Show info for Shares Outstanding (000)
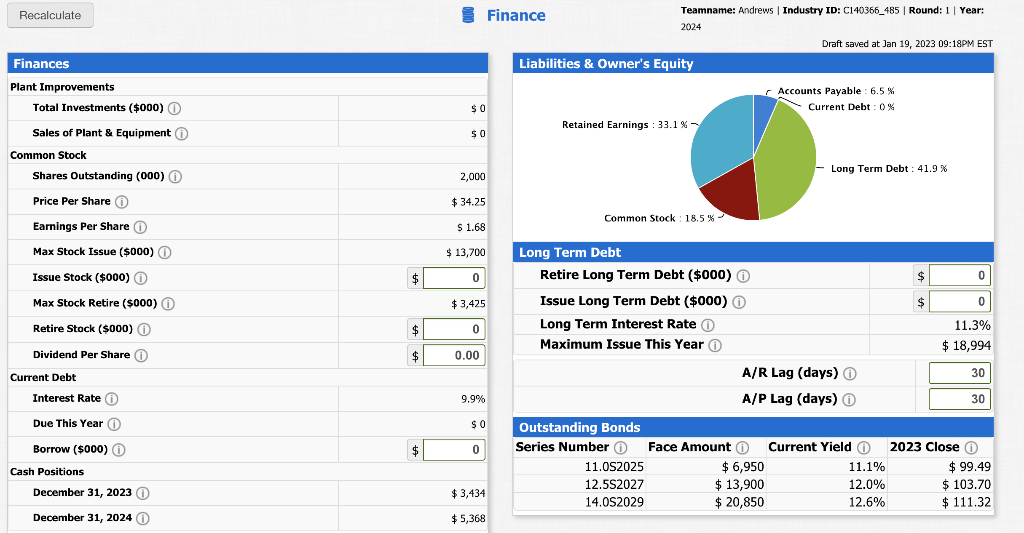The image size is (1024, 533). (175, 176)
